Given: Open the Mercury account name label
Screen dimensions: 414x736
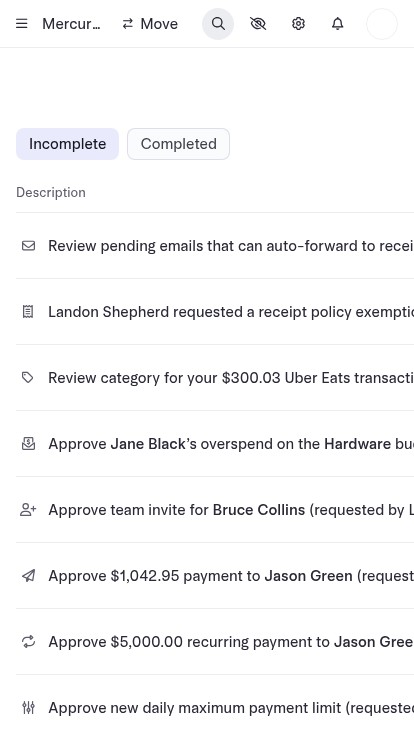Looking at the screenshot, I should point(71,24).
